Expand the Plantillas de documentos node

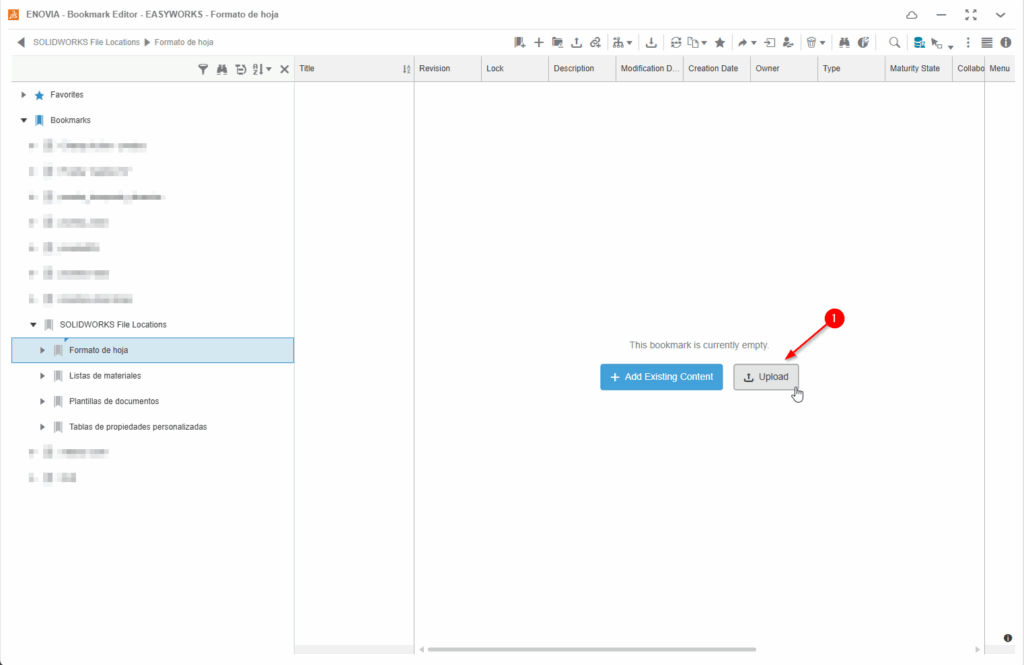42,401
